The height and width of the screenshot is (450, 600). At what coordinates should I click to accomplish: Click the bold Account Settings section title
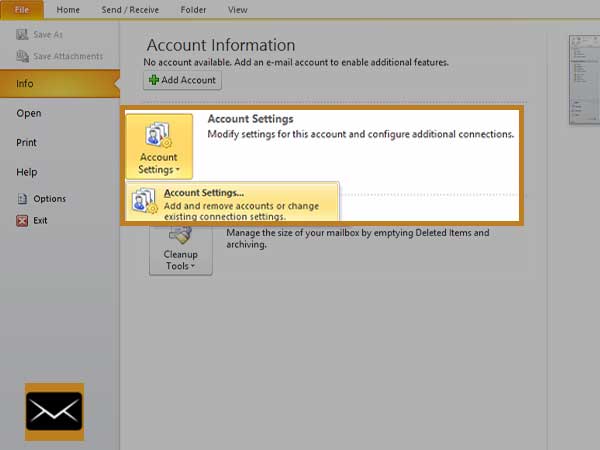251,119
